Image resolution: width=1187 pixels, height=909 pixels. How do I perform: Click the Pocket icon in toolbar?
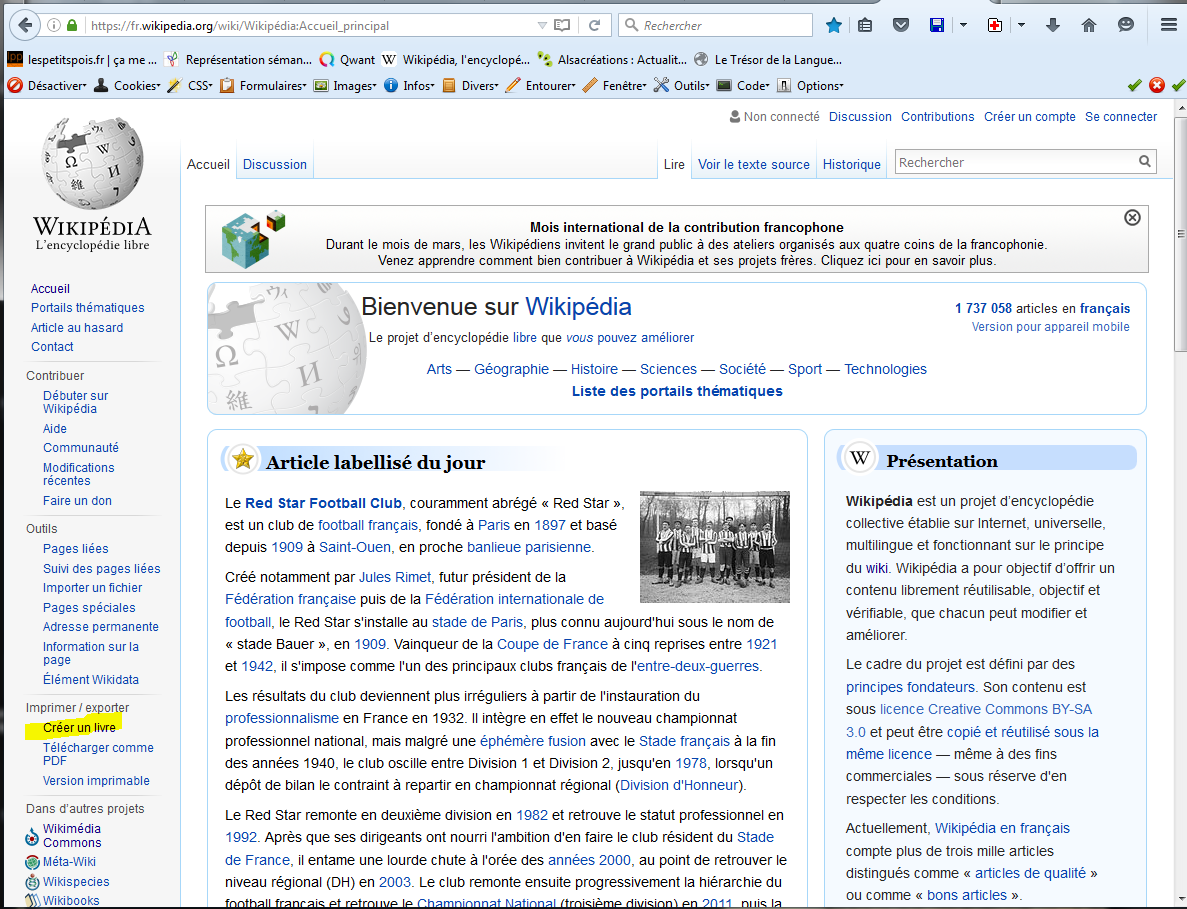tap(901, 25)
